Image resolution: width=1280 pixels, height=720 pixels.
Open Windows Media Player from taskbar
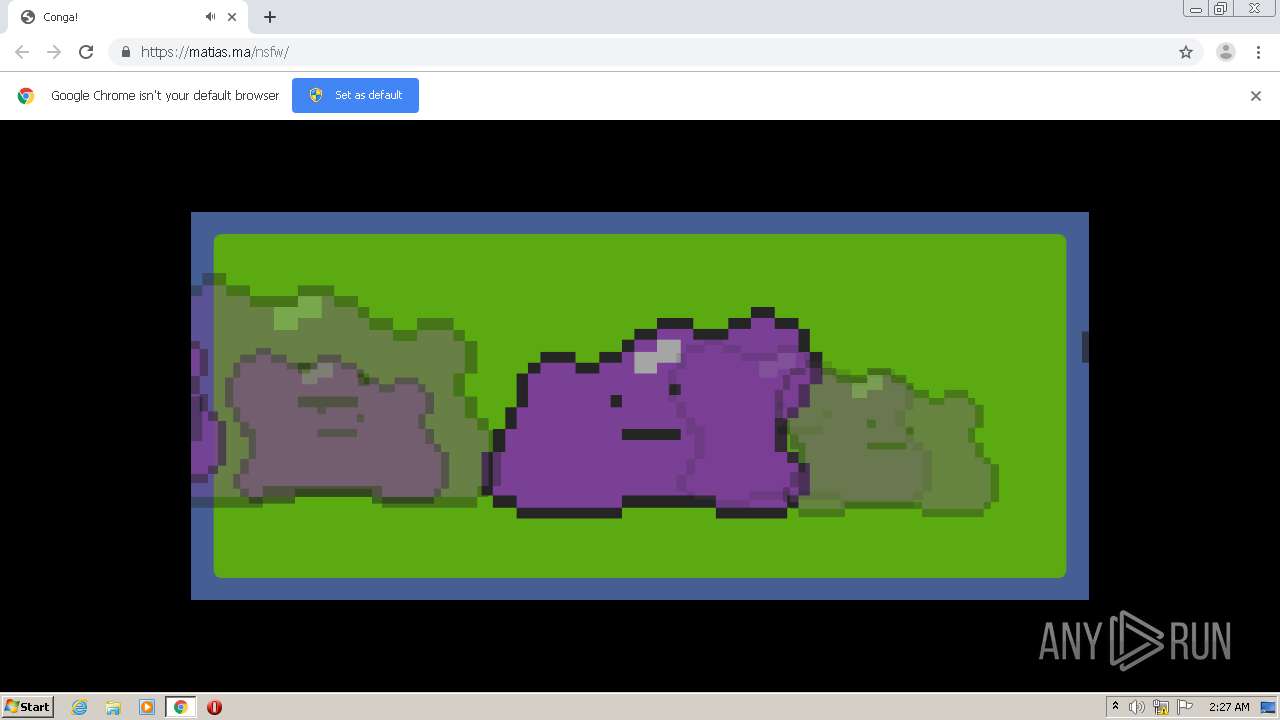(x=147, y=707)
